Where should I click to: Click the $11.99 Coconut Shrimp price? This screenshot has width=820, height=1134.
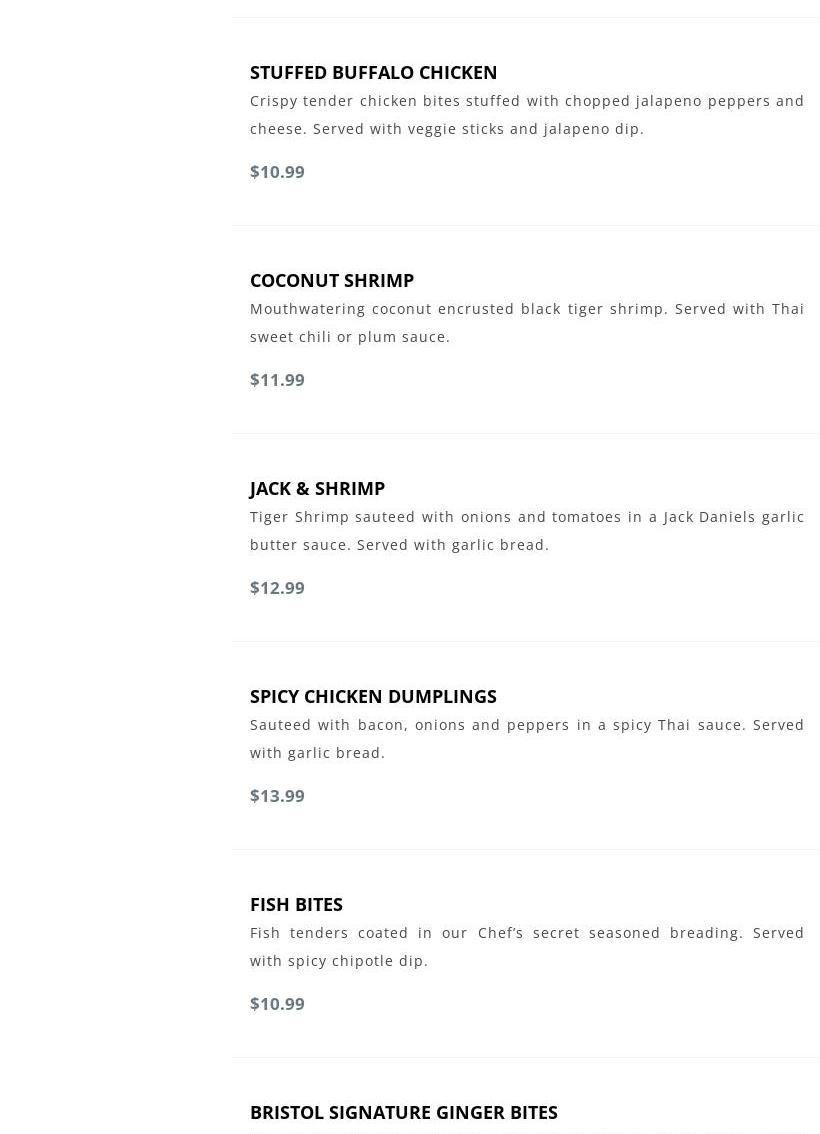(277, 380)
